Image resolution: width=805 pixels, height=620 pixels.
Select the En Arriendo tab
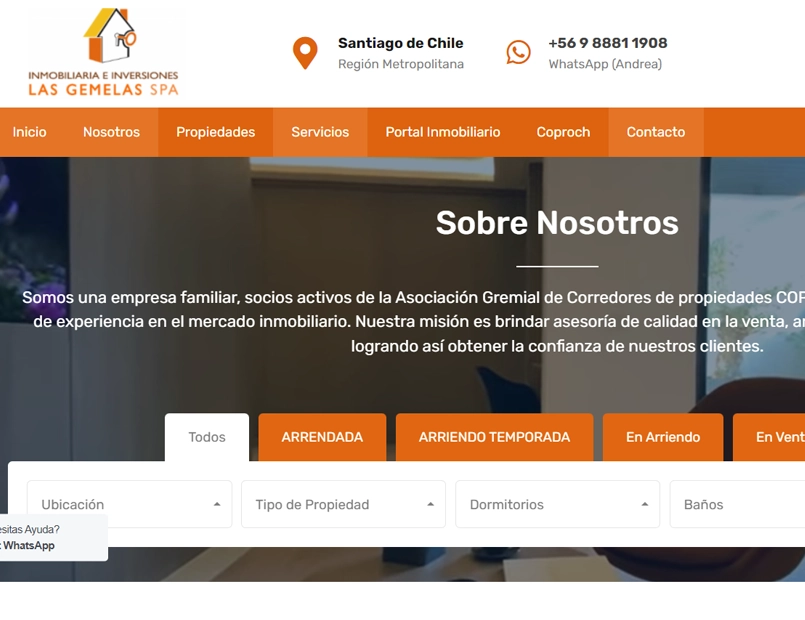coord(663,437)
